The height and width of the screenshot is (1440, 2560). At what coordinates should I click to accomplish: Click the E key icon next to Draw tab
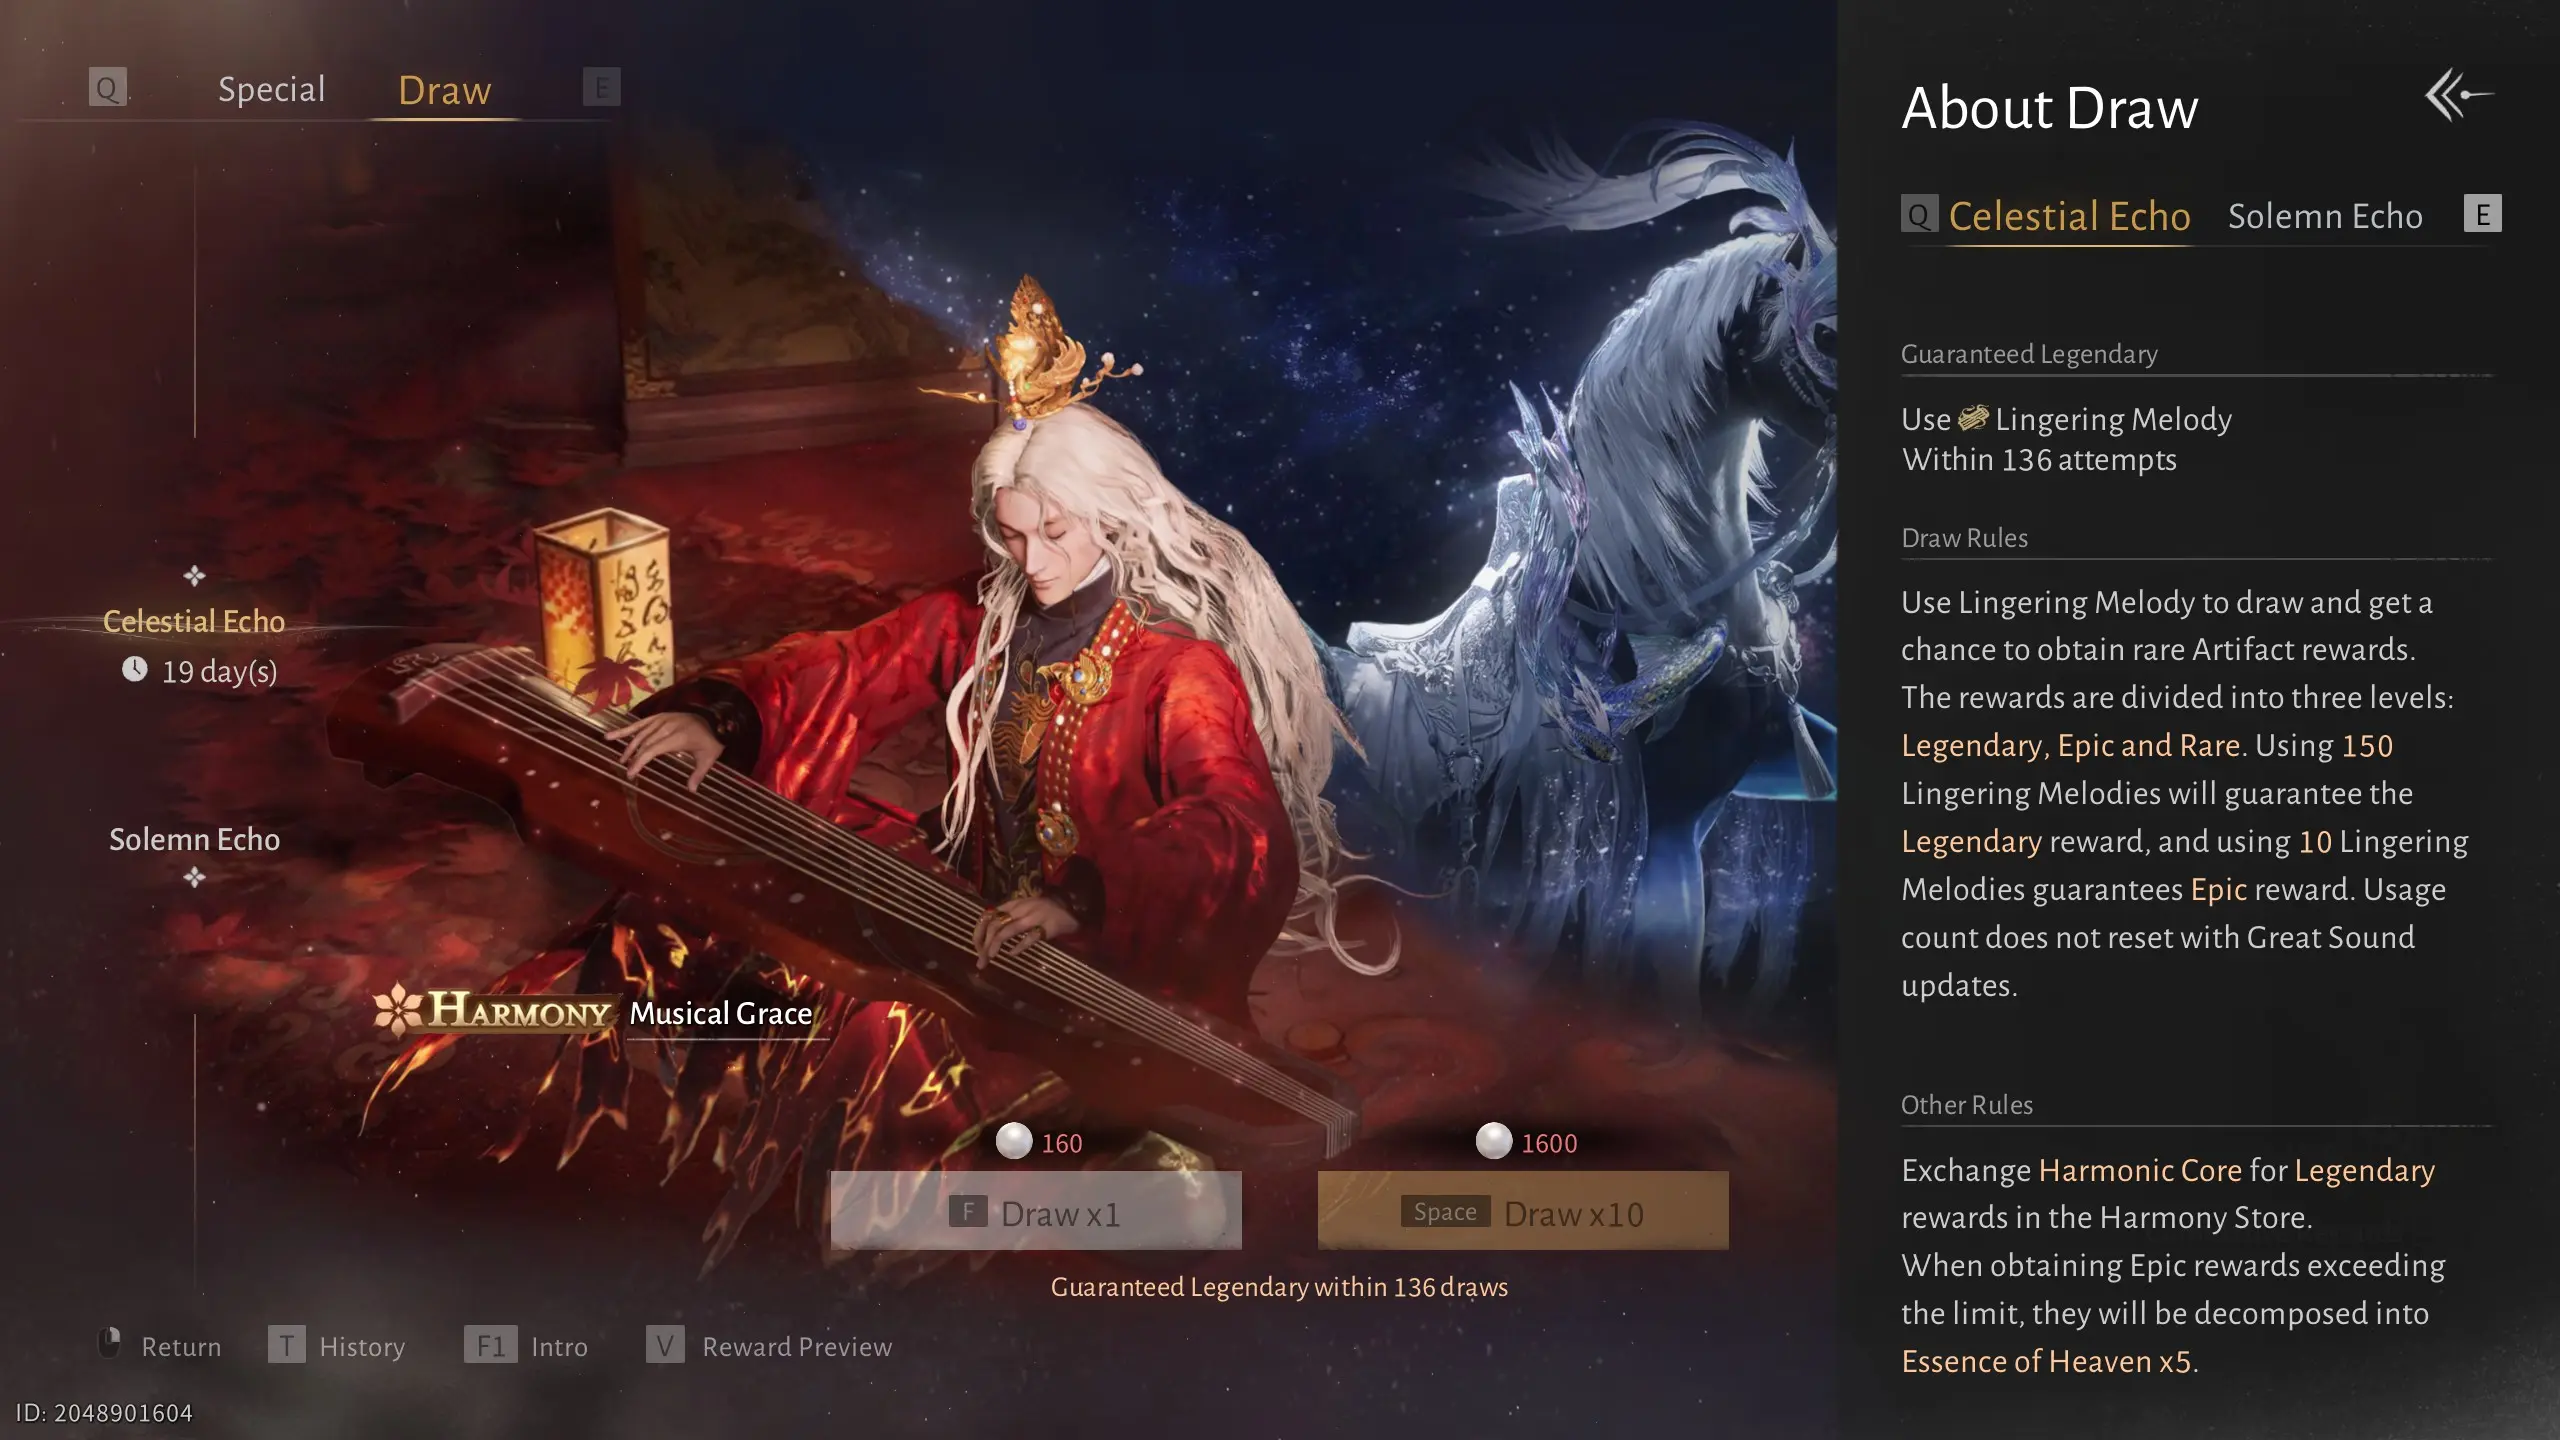[x=601, y=87]
